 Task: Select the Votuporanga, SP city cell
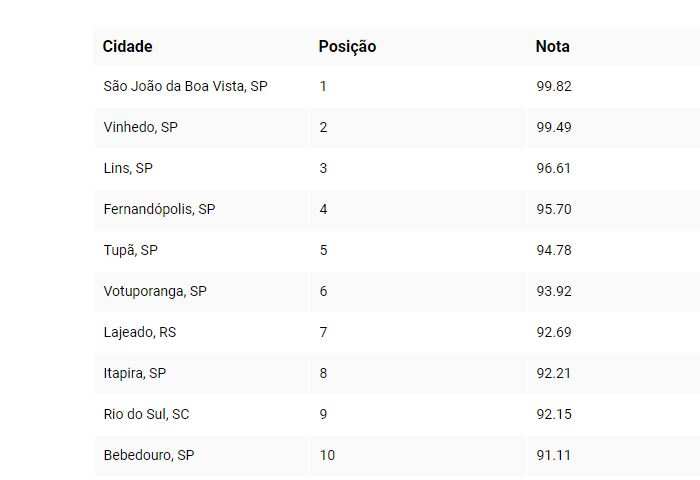tap(155, 291)
